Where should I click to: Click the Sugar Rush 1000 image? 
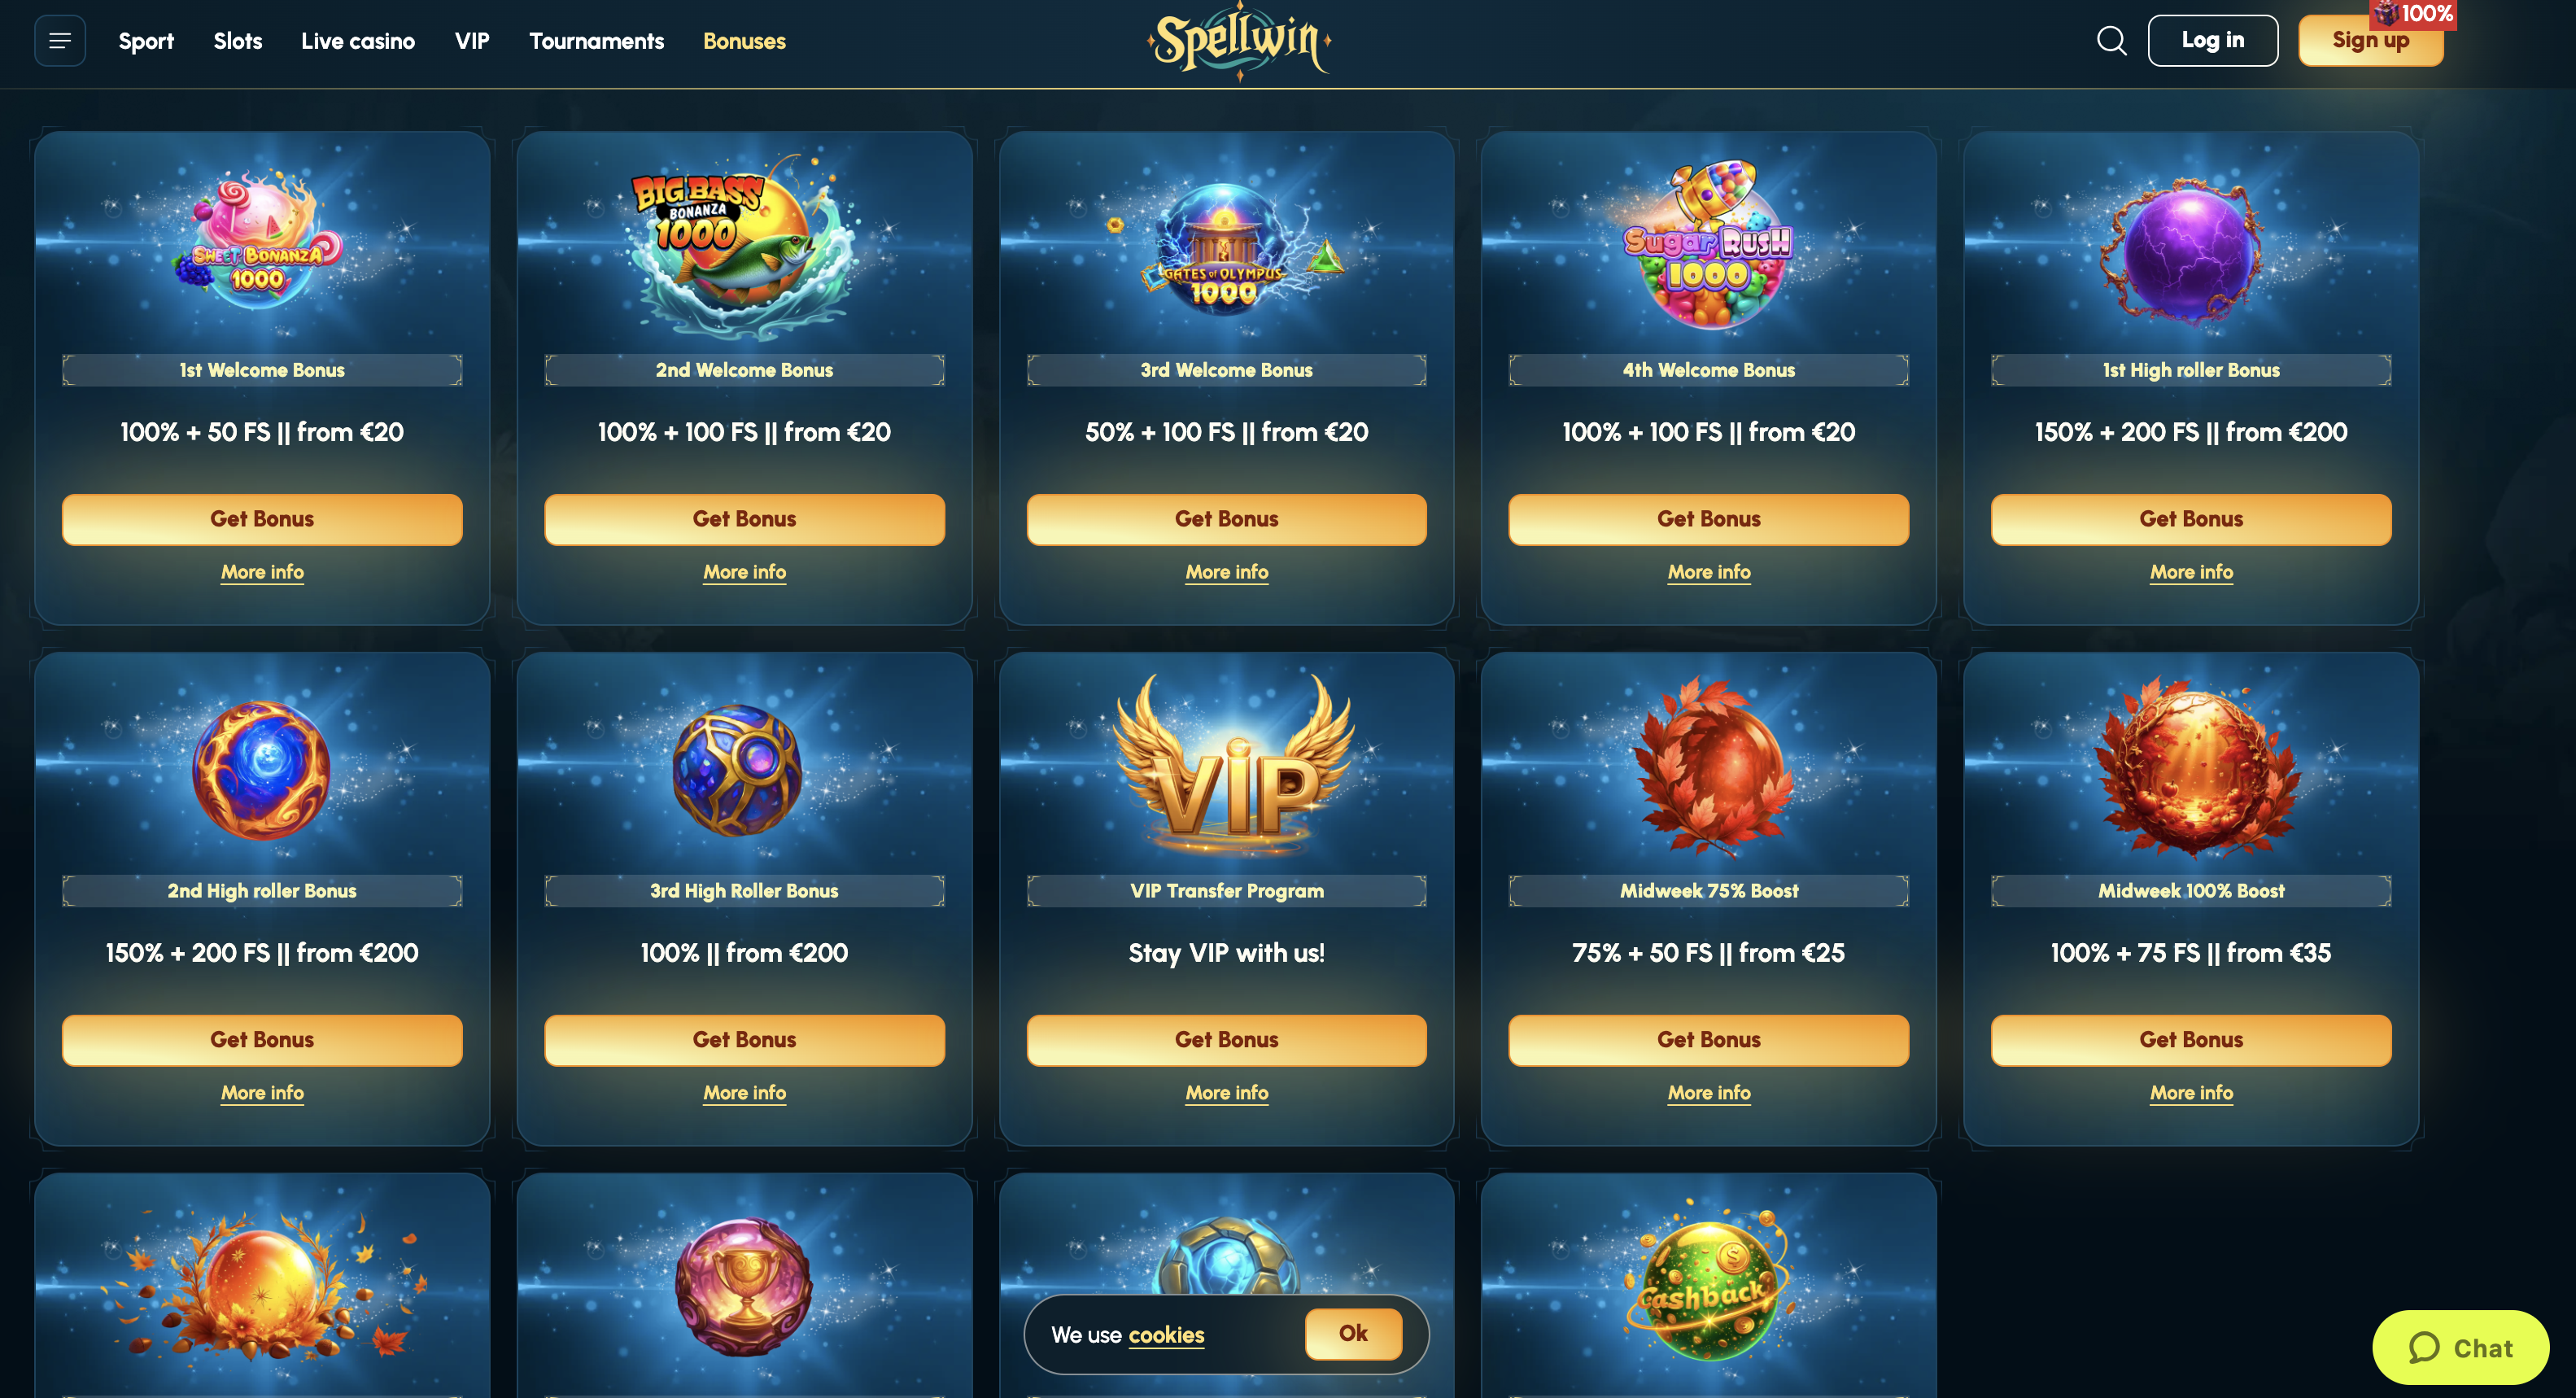1708,245
